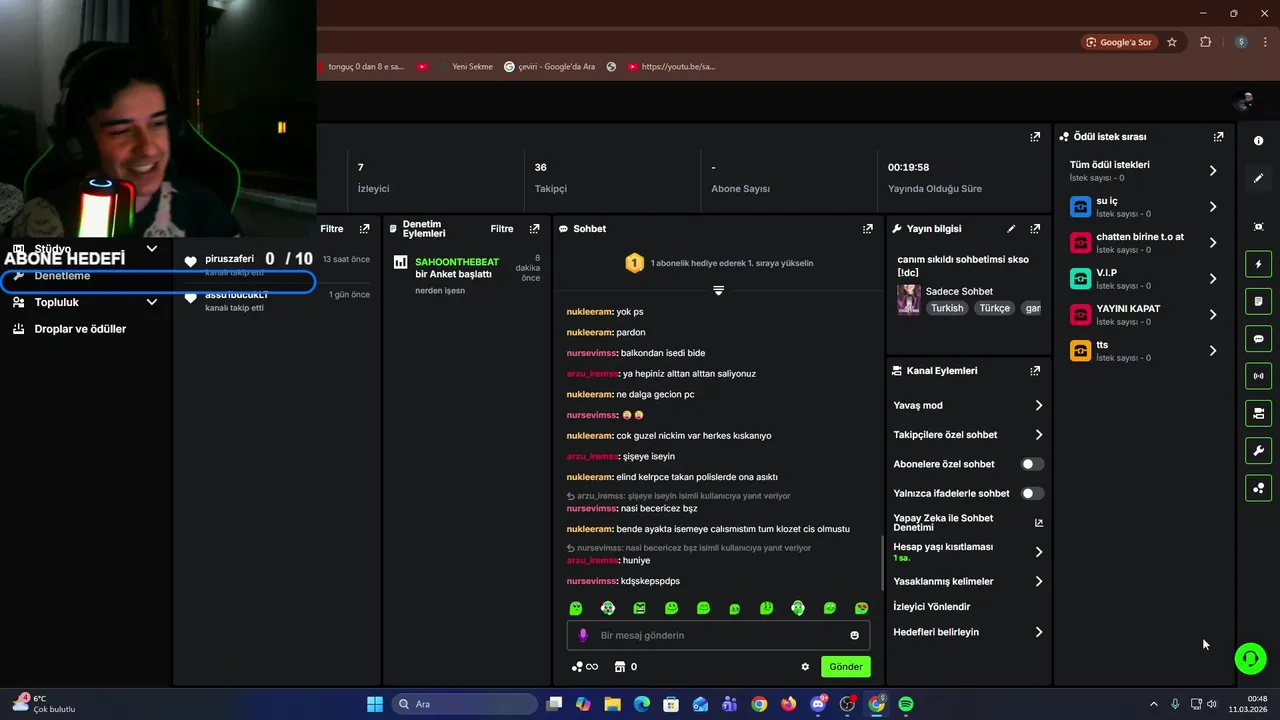This screenshot has height=720, width=1280.
Task: Click the focus frame icon in right sidebar
Action: click(x=1258, y=227)
